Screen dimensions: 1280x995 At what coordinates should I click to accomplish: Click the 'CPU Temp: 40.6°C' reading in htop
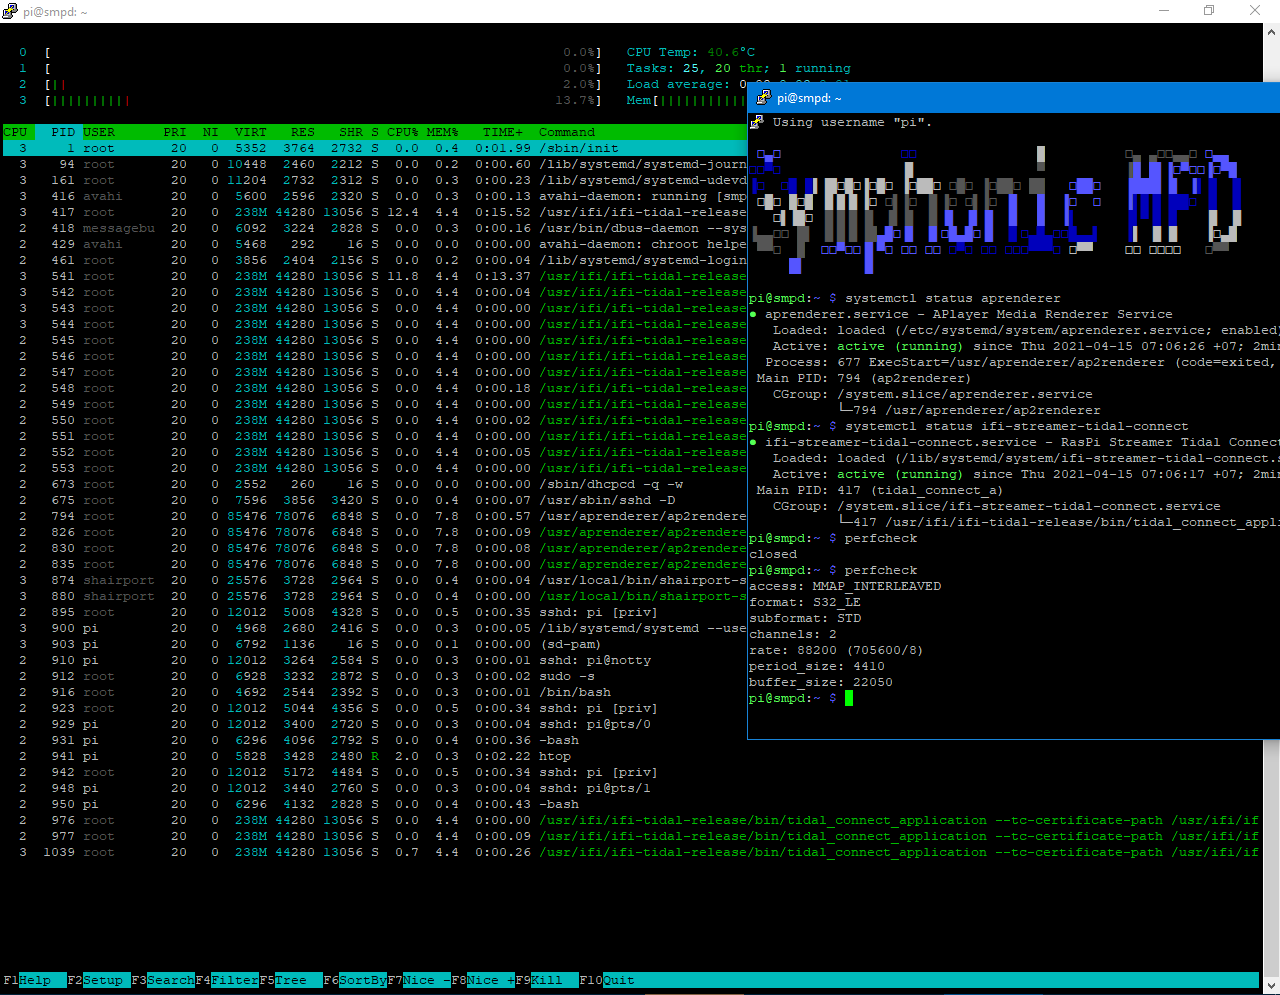tap(691, 52)
